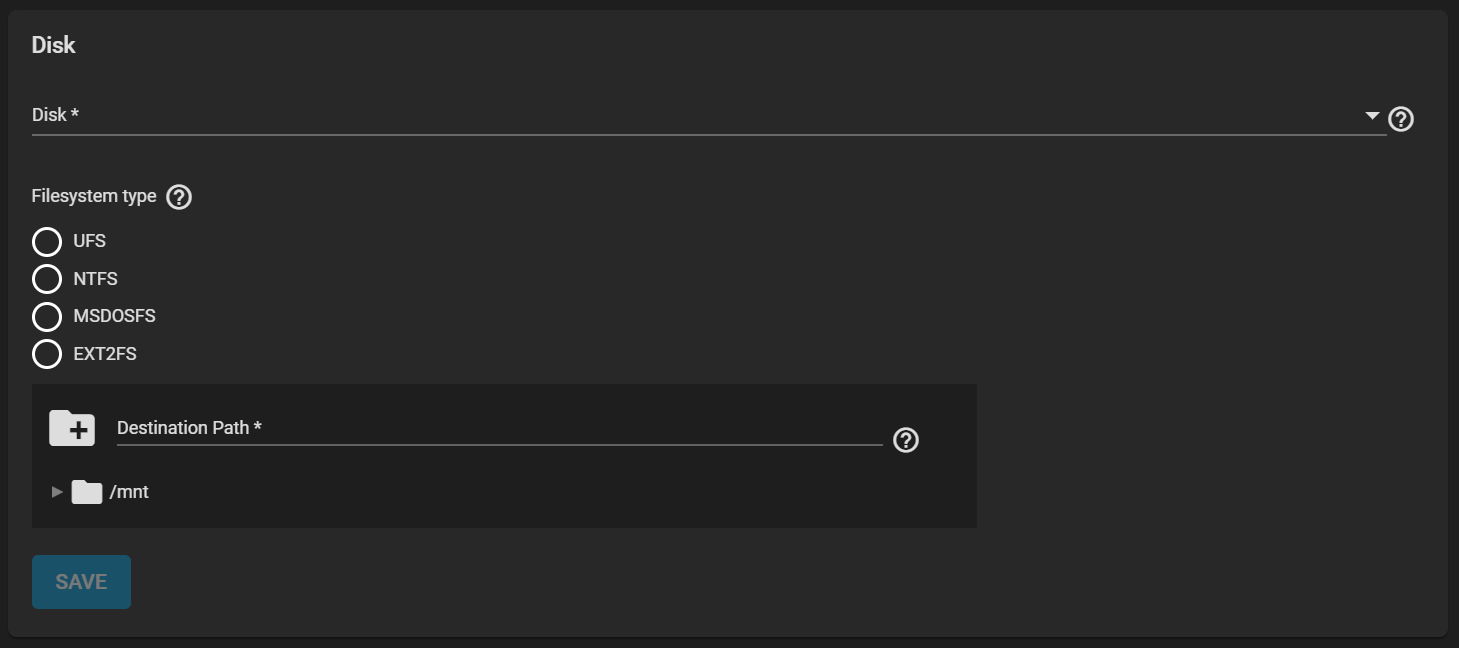Expand the /mnt tree triangle
Screen dimensions: 1459x648
[57, 492]
